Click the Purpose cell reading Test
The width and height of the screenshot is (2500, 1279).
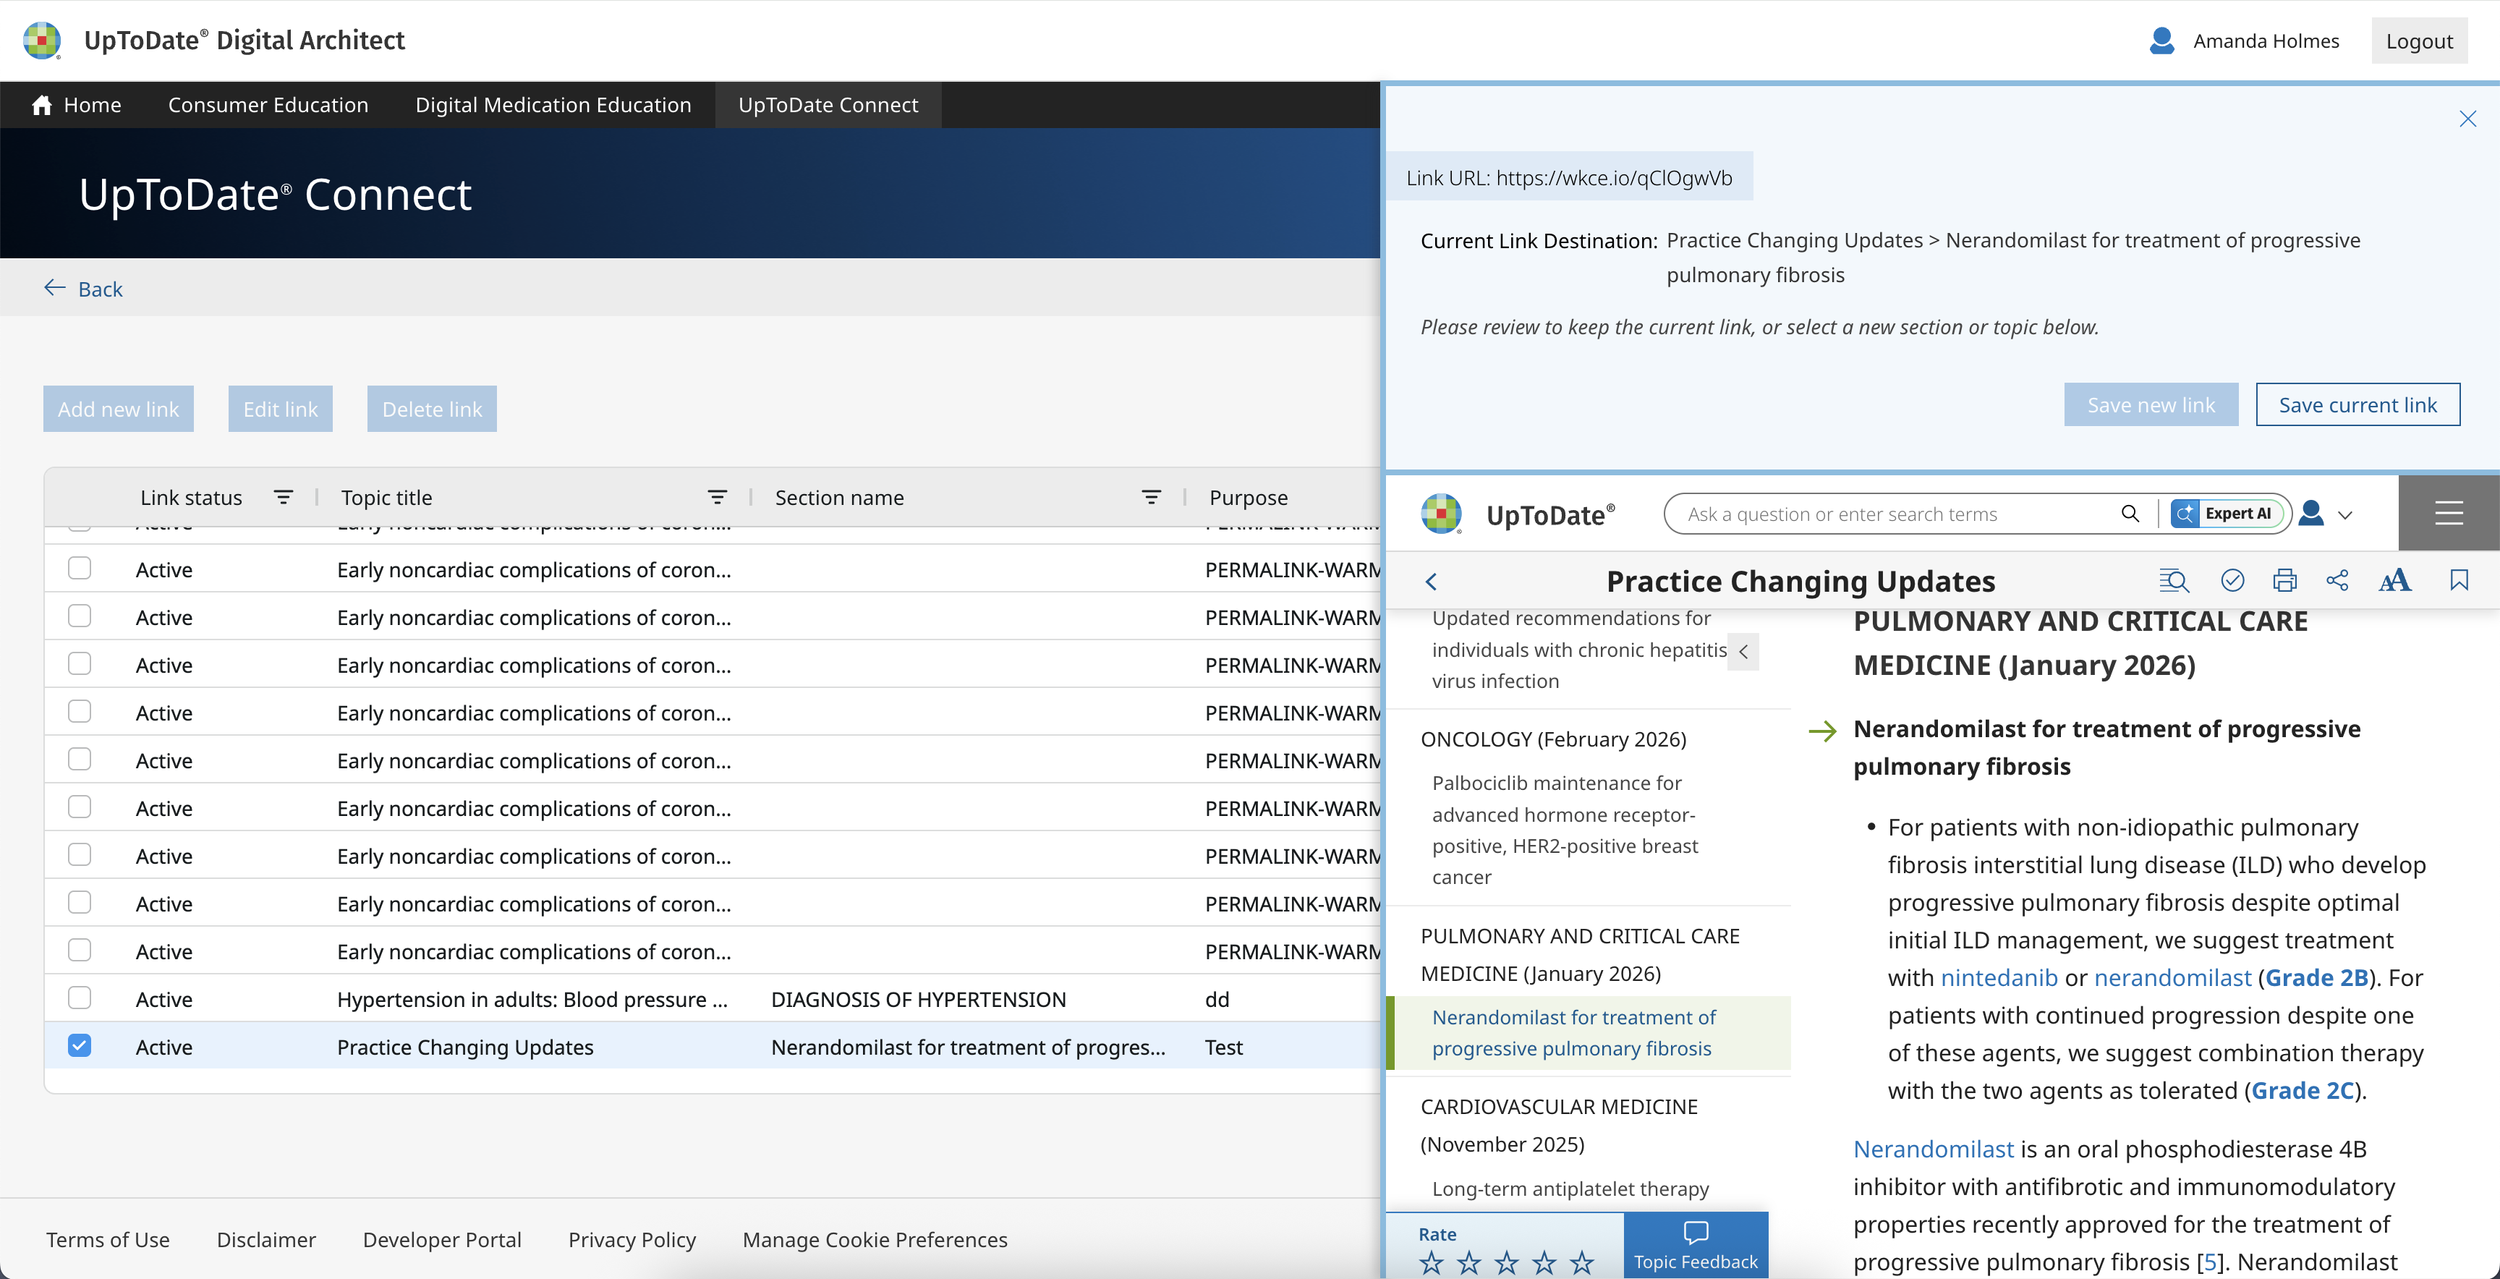(x=1224, y=1047)
